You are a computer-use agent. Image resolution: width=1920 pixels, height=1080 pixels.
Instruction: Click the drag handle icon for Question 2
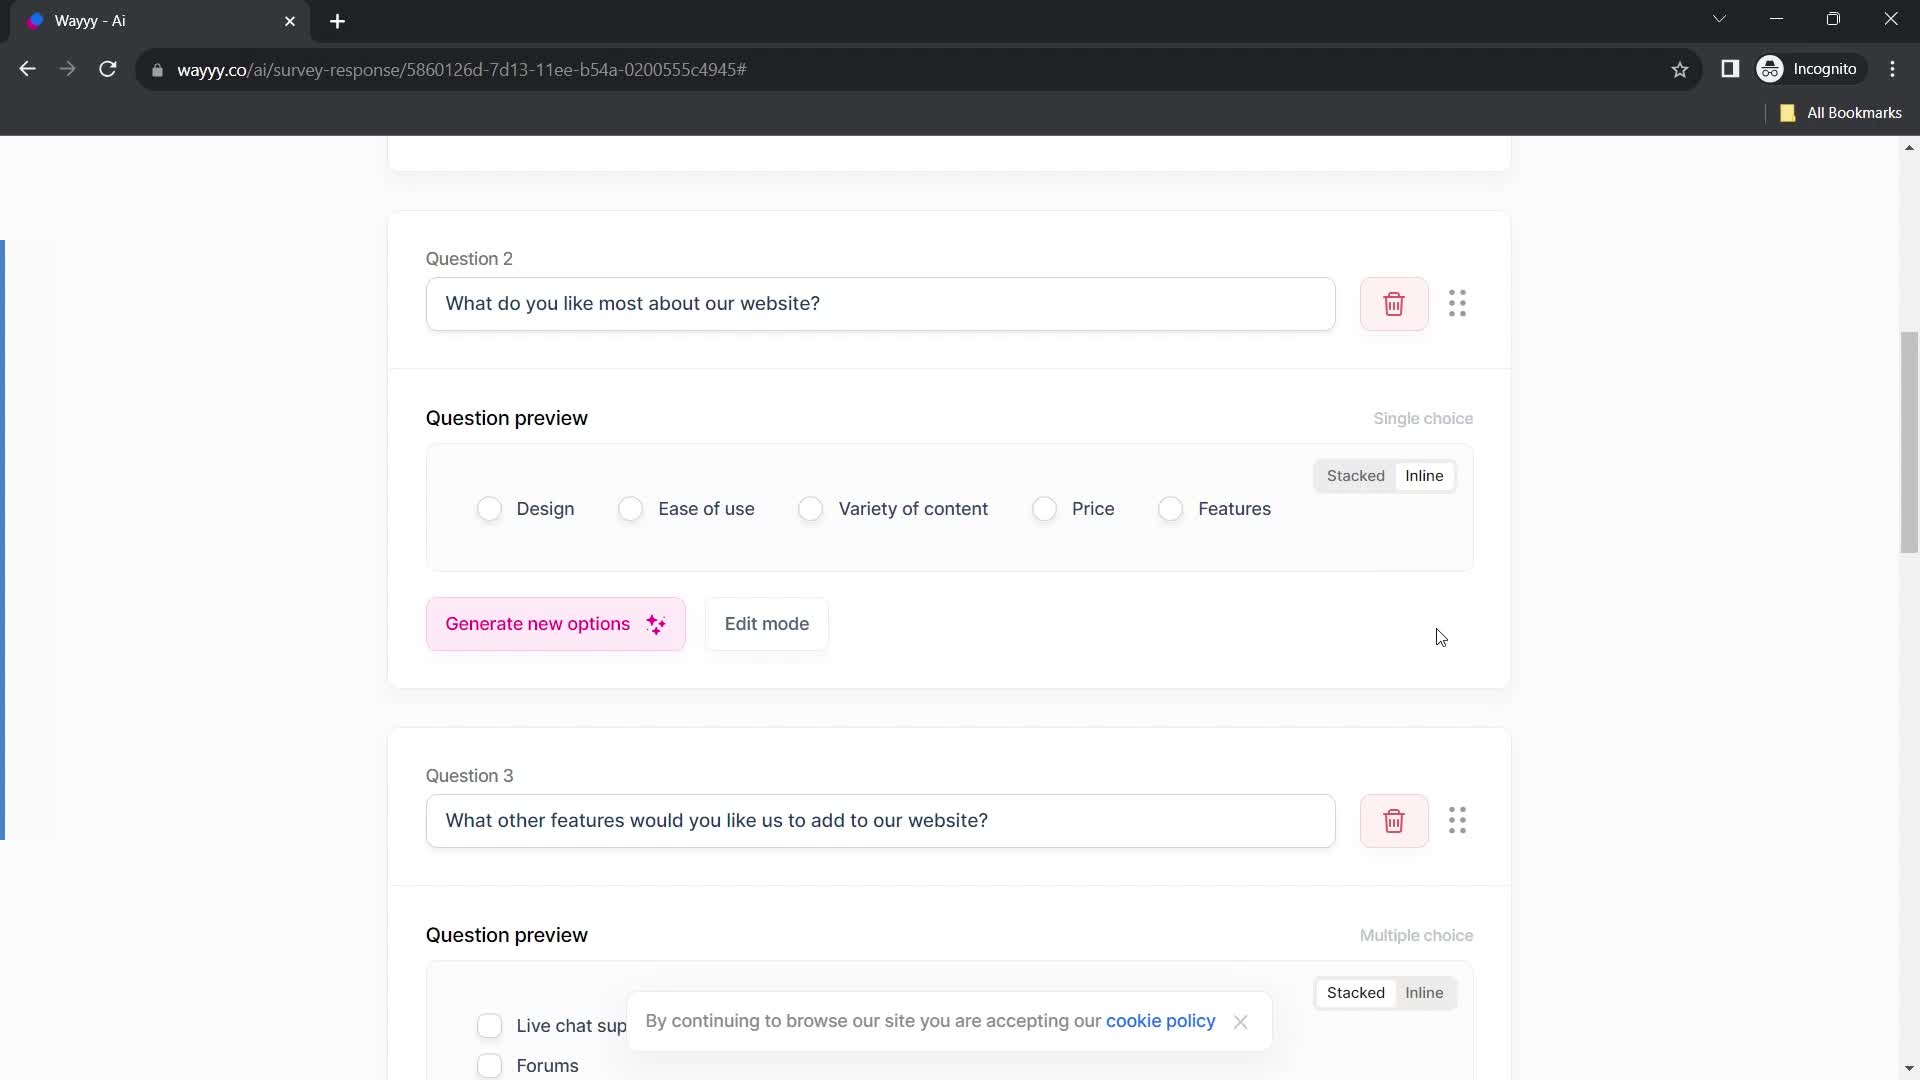[1457, 303]
